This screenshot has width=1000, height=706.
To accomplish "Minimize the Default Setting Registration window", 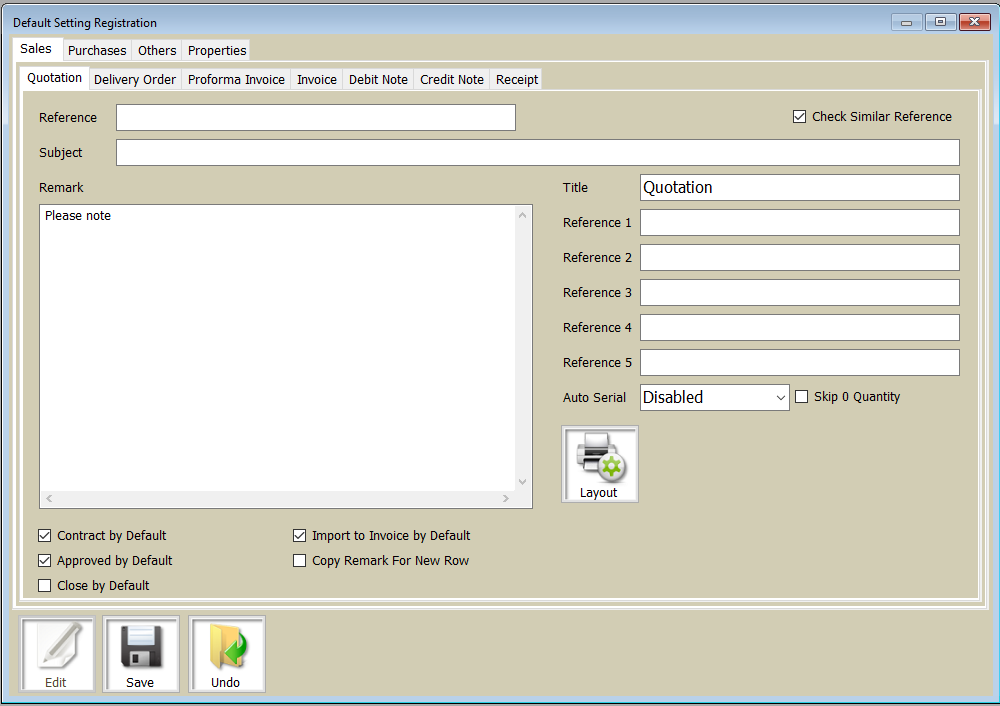I will (907, 22).
